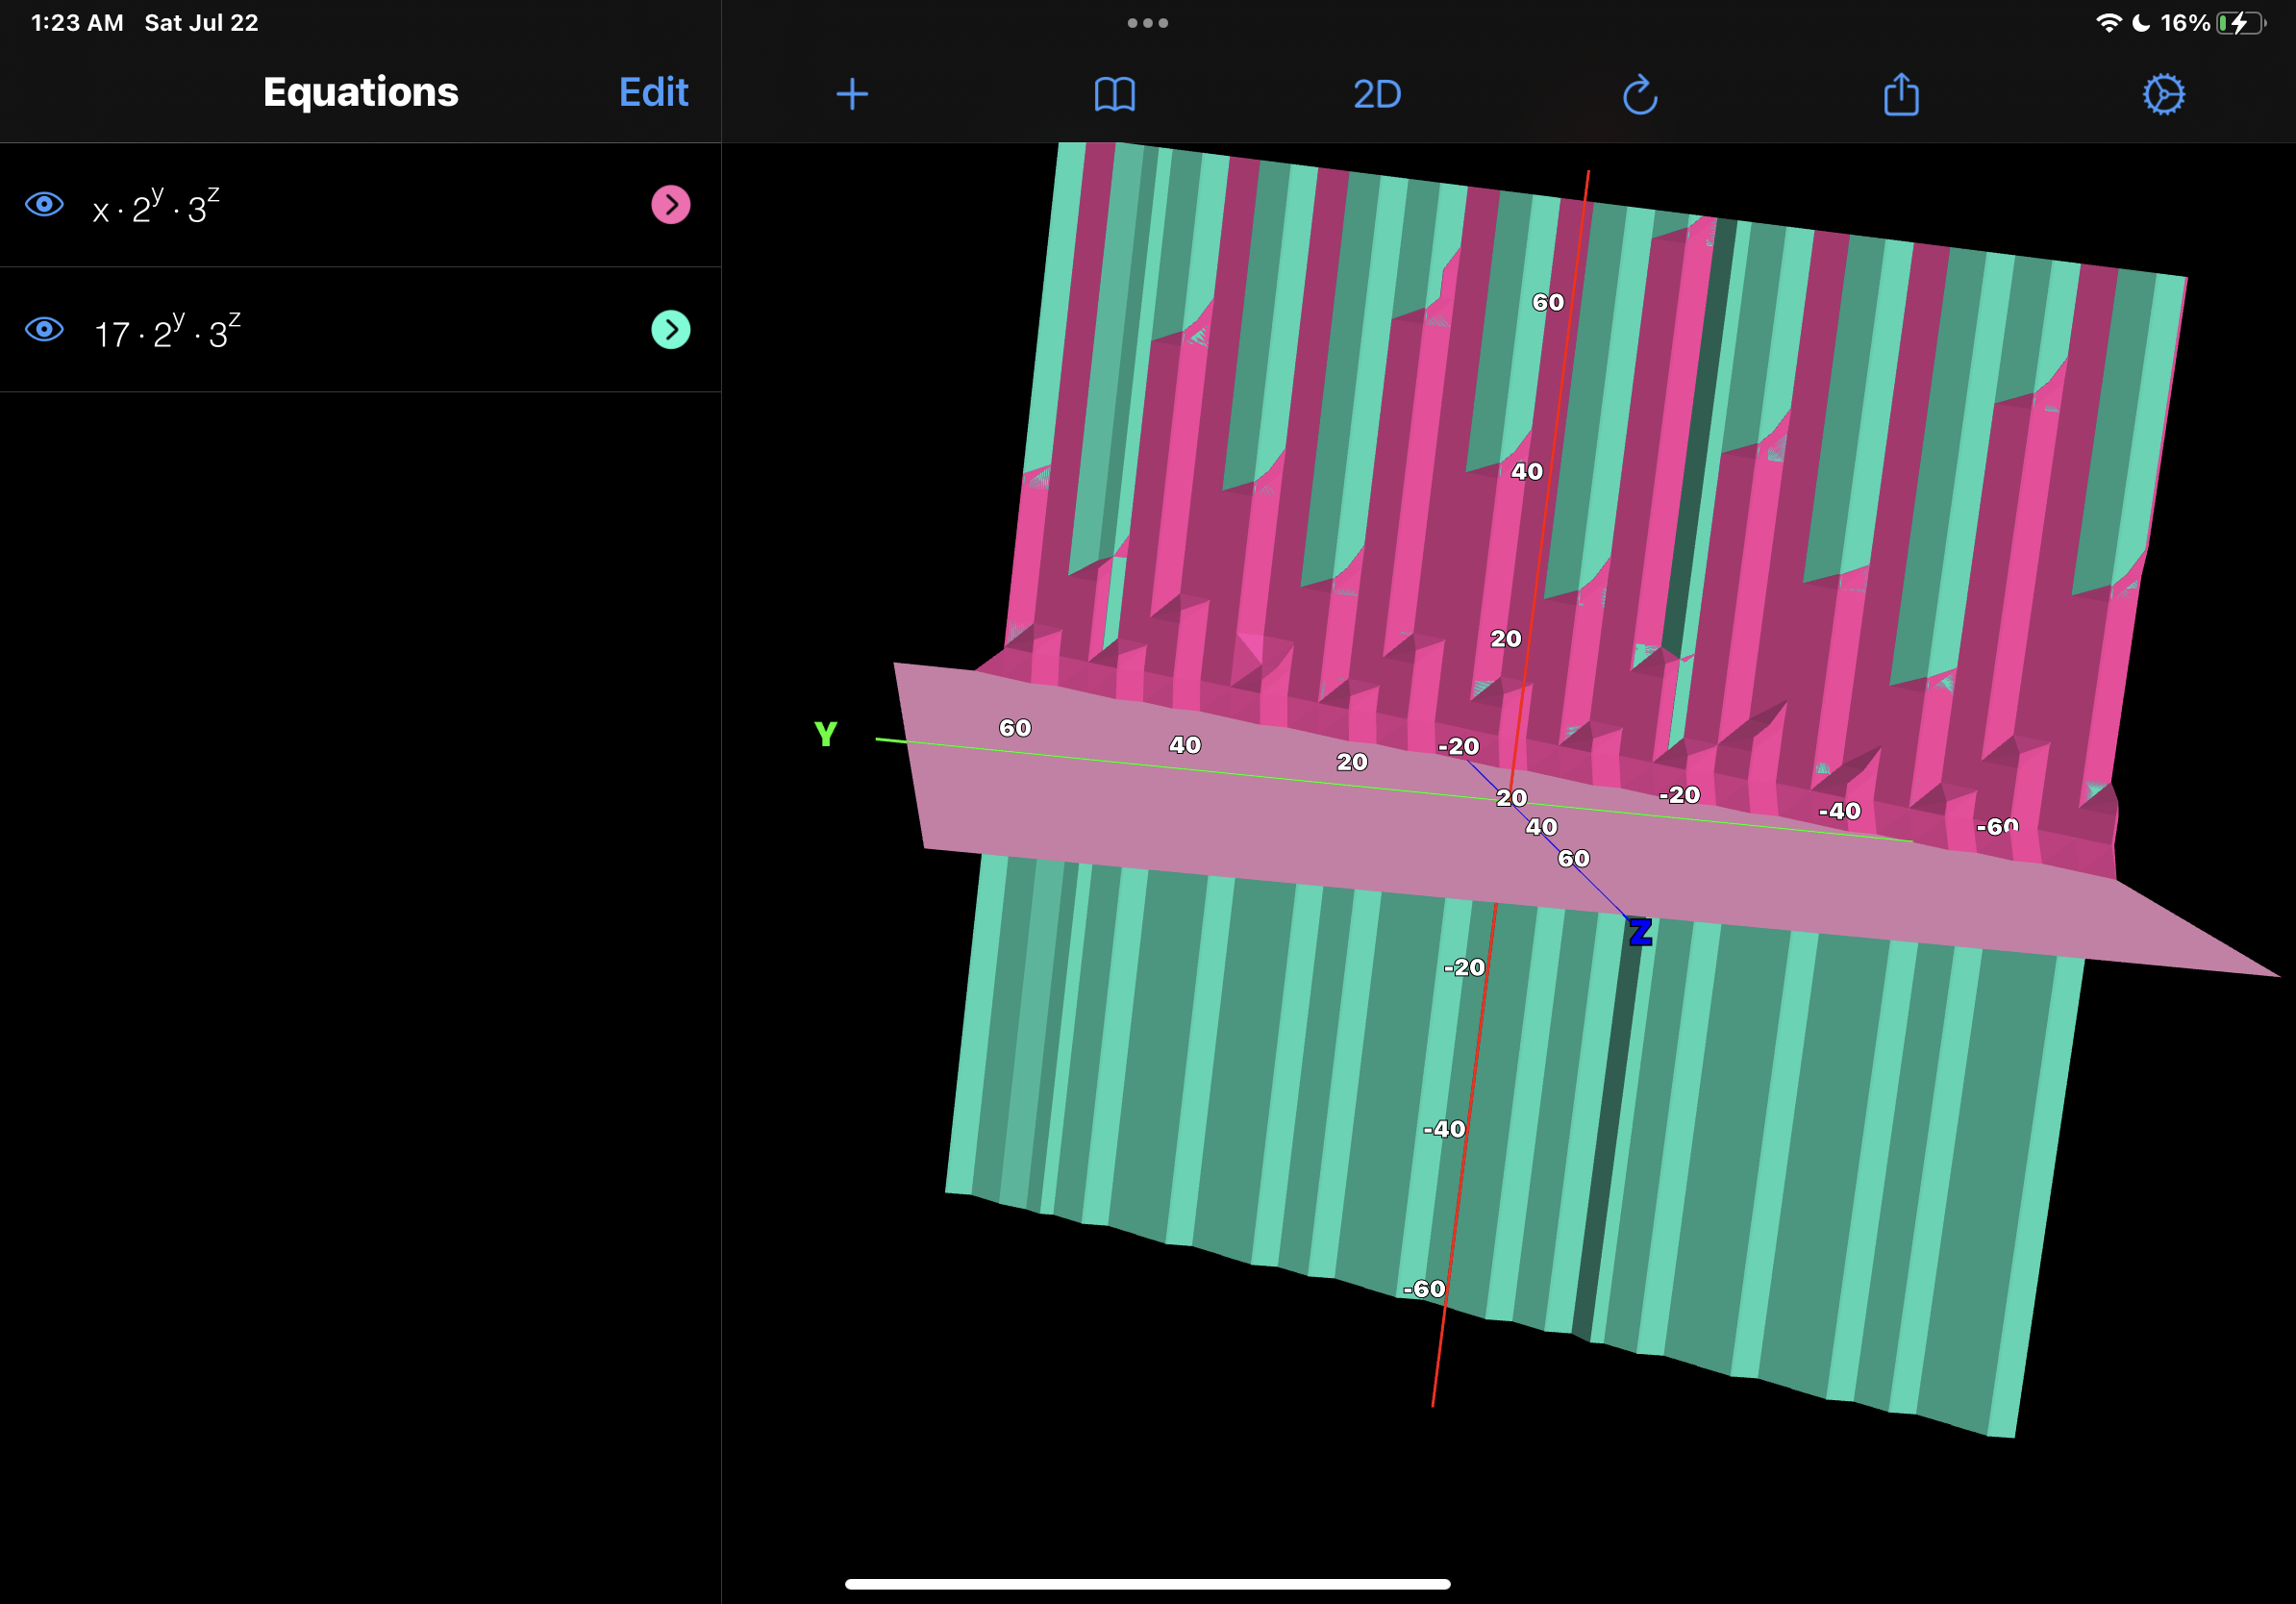
Task: Add a new equation with plus icon
Action: coord(852,94)
